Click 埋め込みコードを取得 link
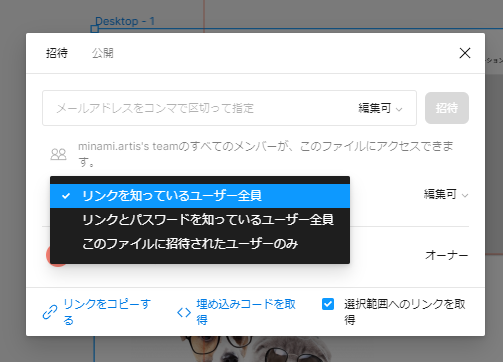Viewport: 503px width, 362px height. [246, 312]
